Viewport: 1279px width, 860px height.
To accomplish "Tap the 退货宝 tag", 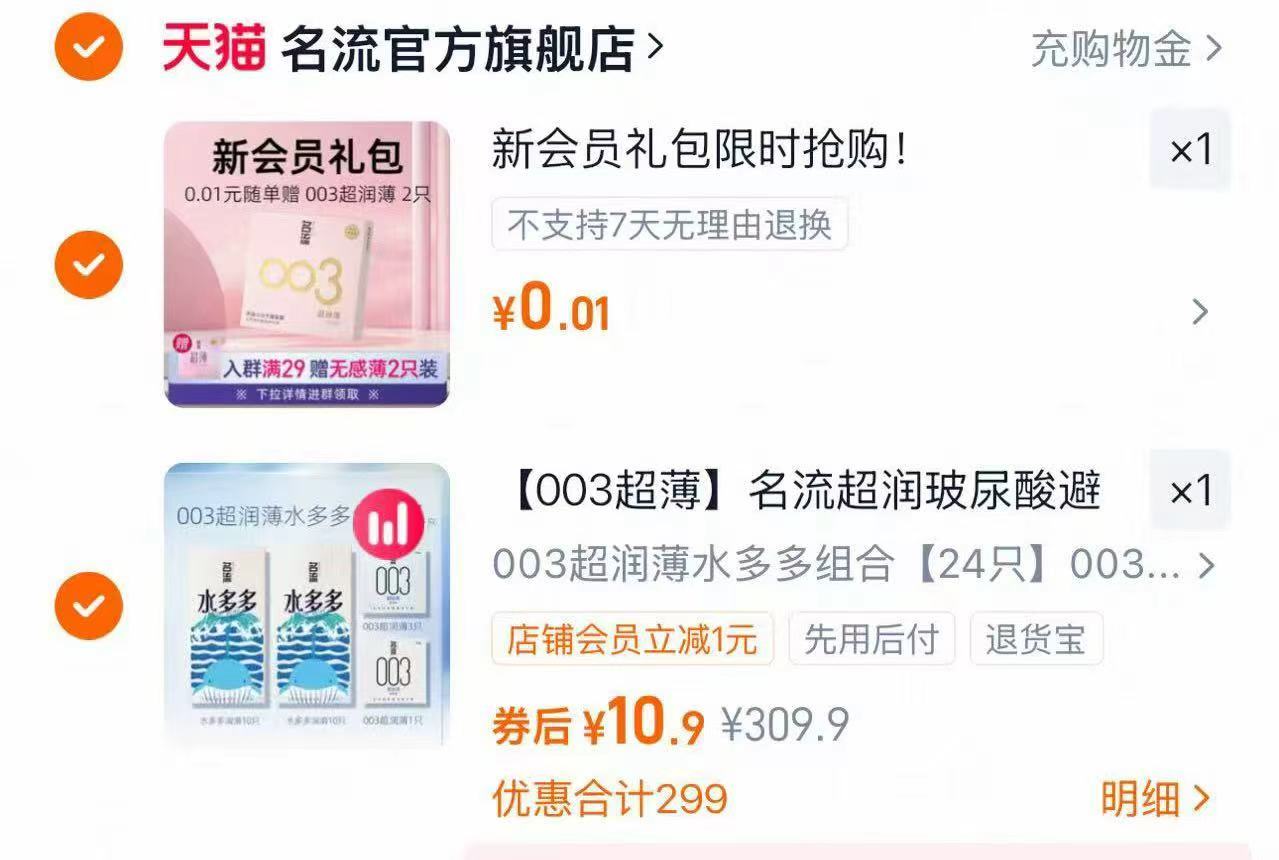I will [x=1036, y=639].
